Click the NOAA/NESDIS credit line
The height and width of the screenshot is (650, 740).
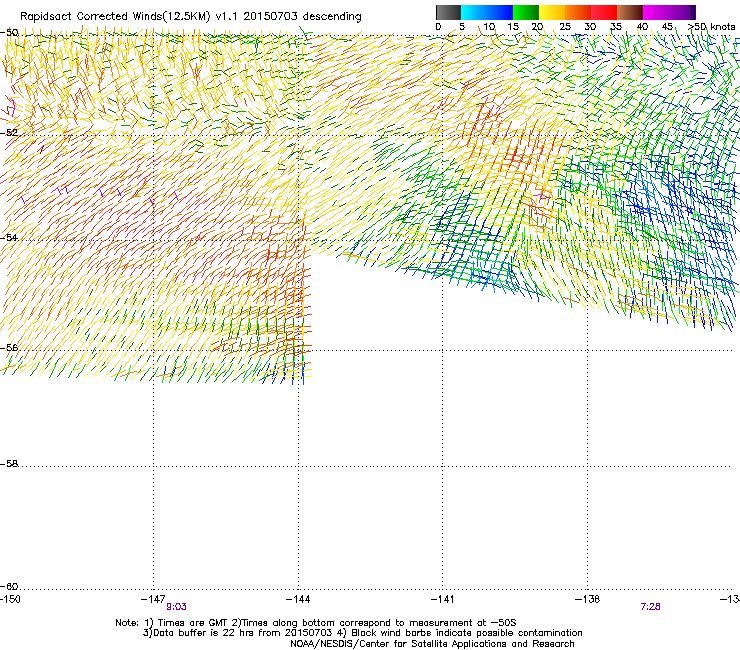click(432, 644)
